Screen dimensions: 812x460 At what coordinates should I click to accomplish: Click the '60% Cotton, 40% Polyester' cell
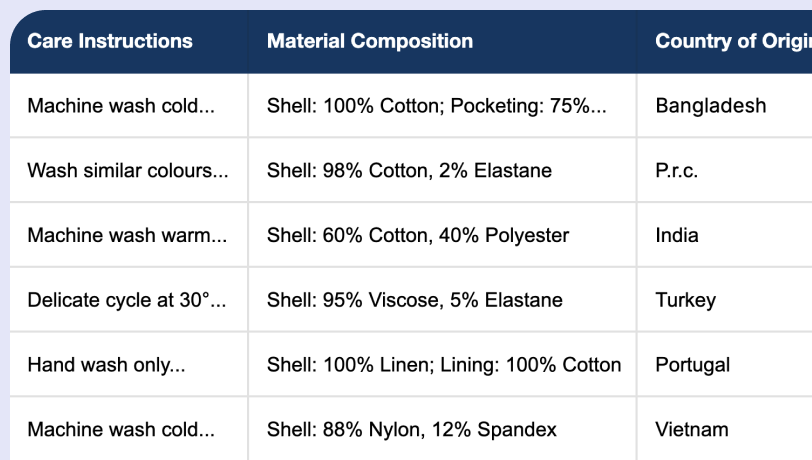pos(418,236)
